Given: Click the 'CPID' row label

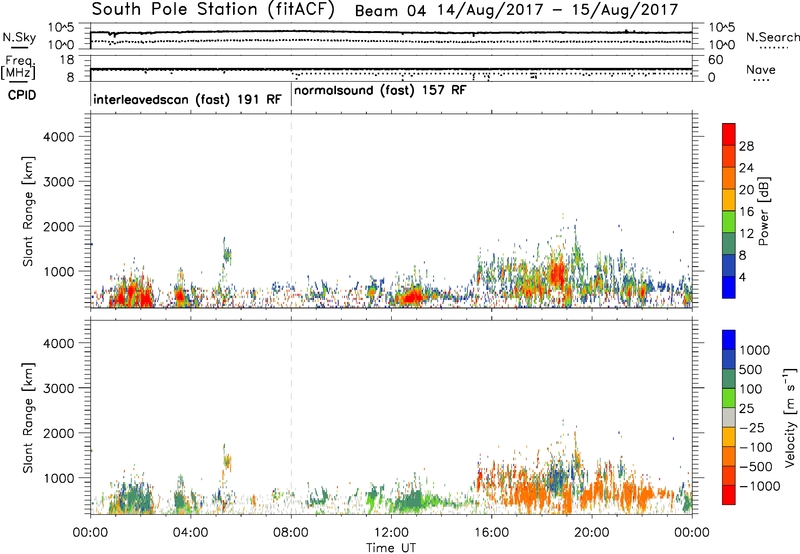Looking at the screenshot, I should pos(22,95).
